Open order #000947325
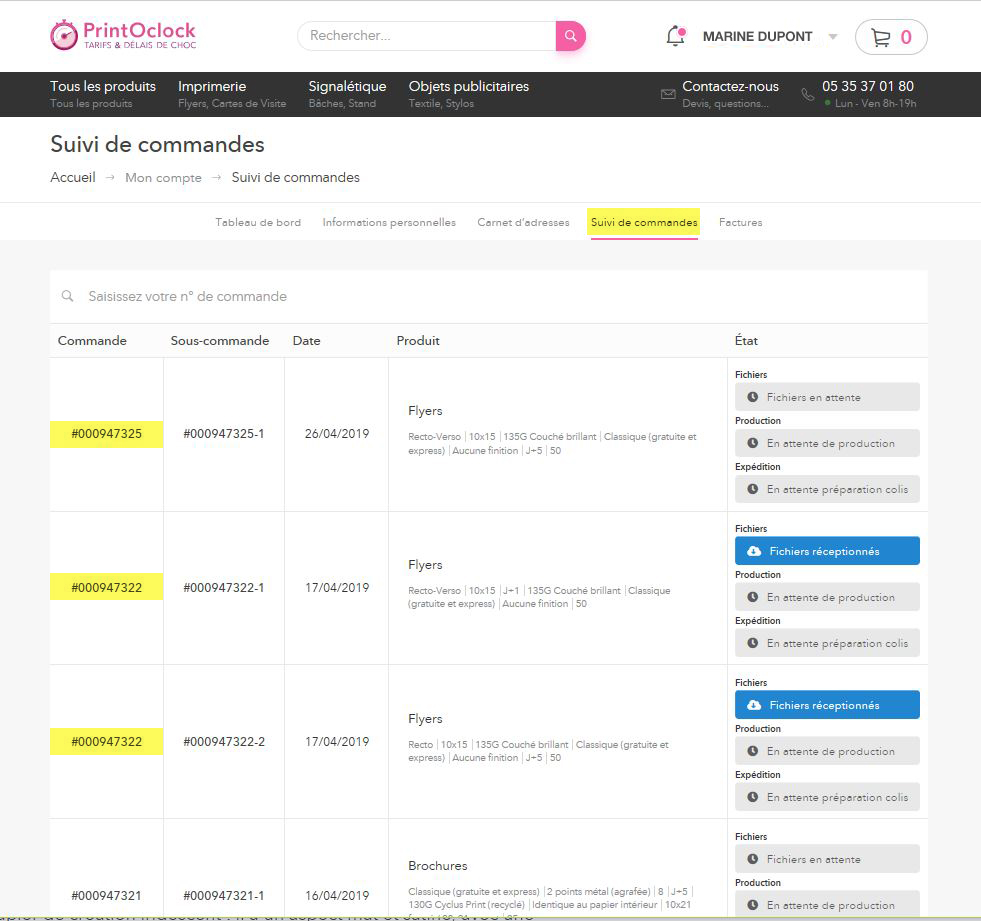981x921 pixels. tap(106, 434)
